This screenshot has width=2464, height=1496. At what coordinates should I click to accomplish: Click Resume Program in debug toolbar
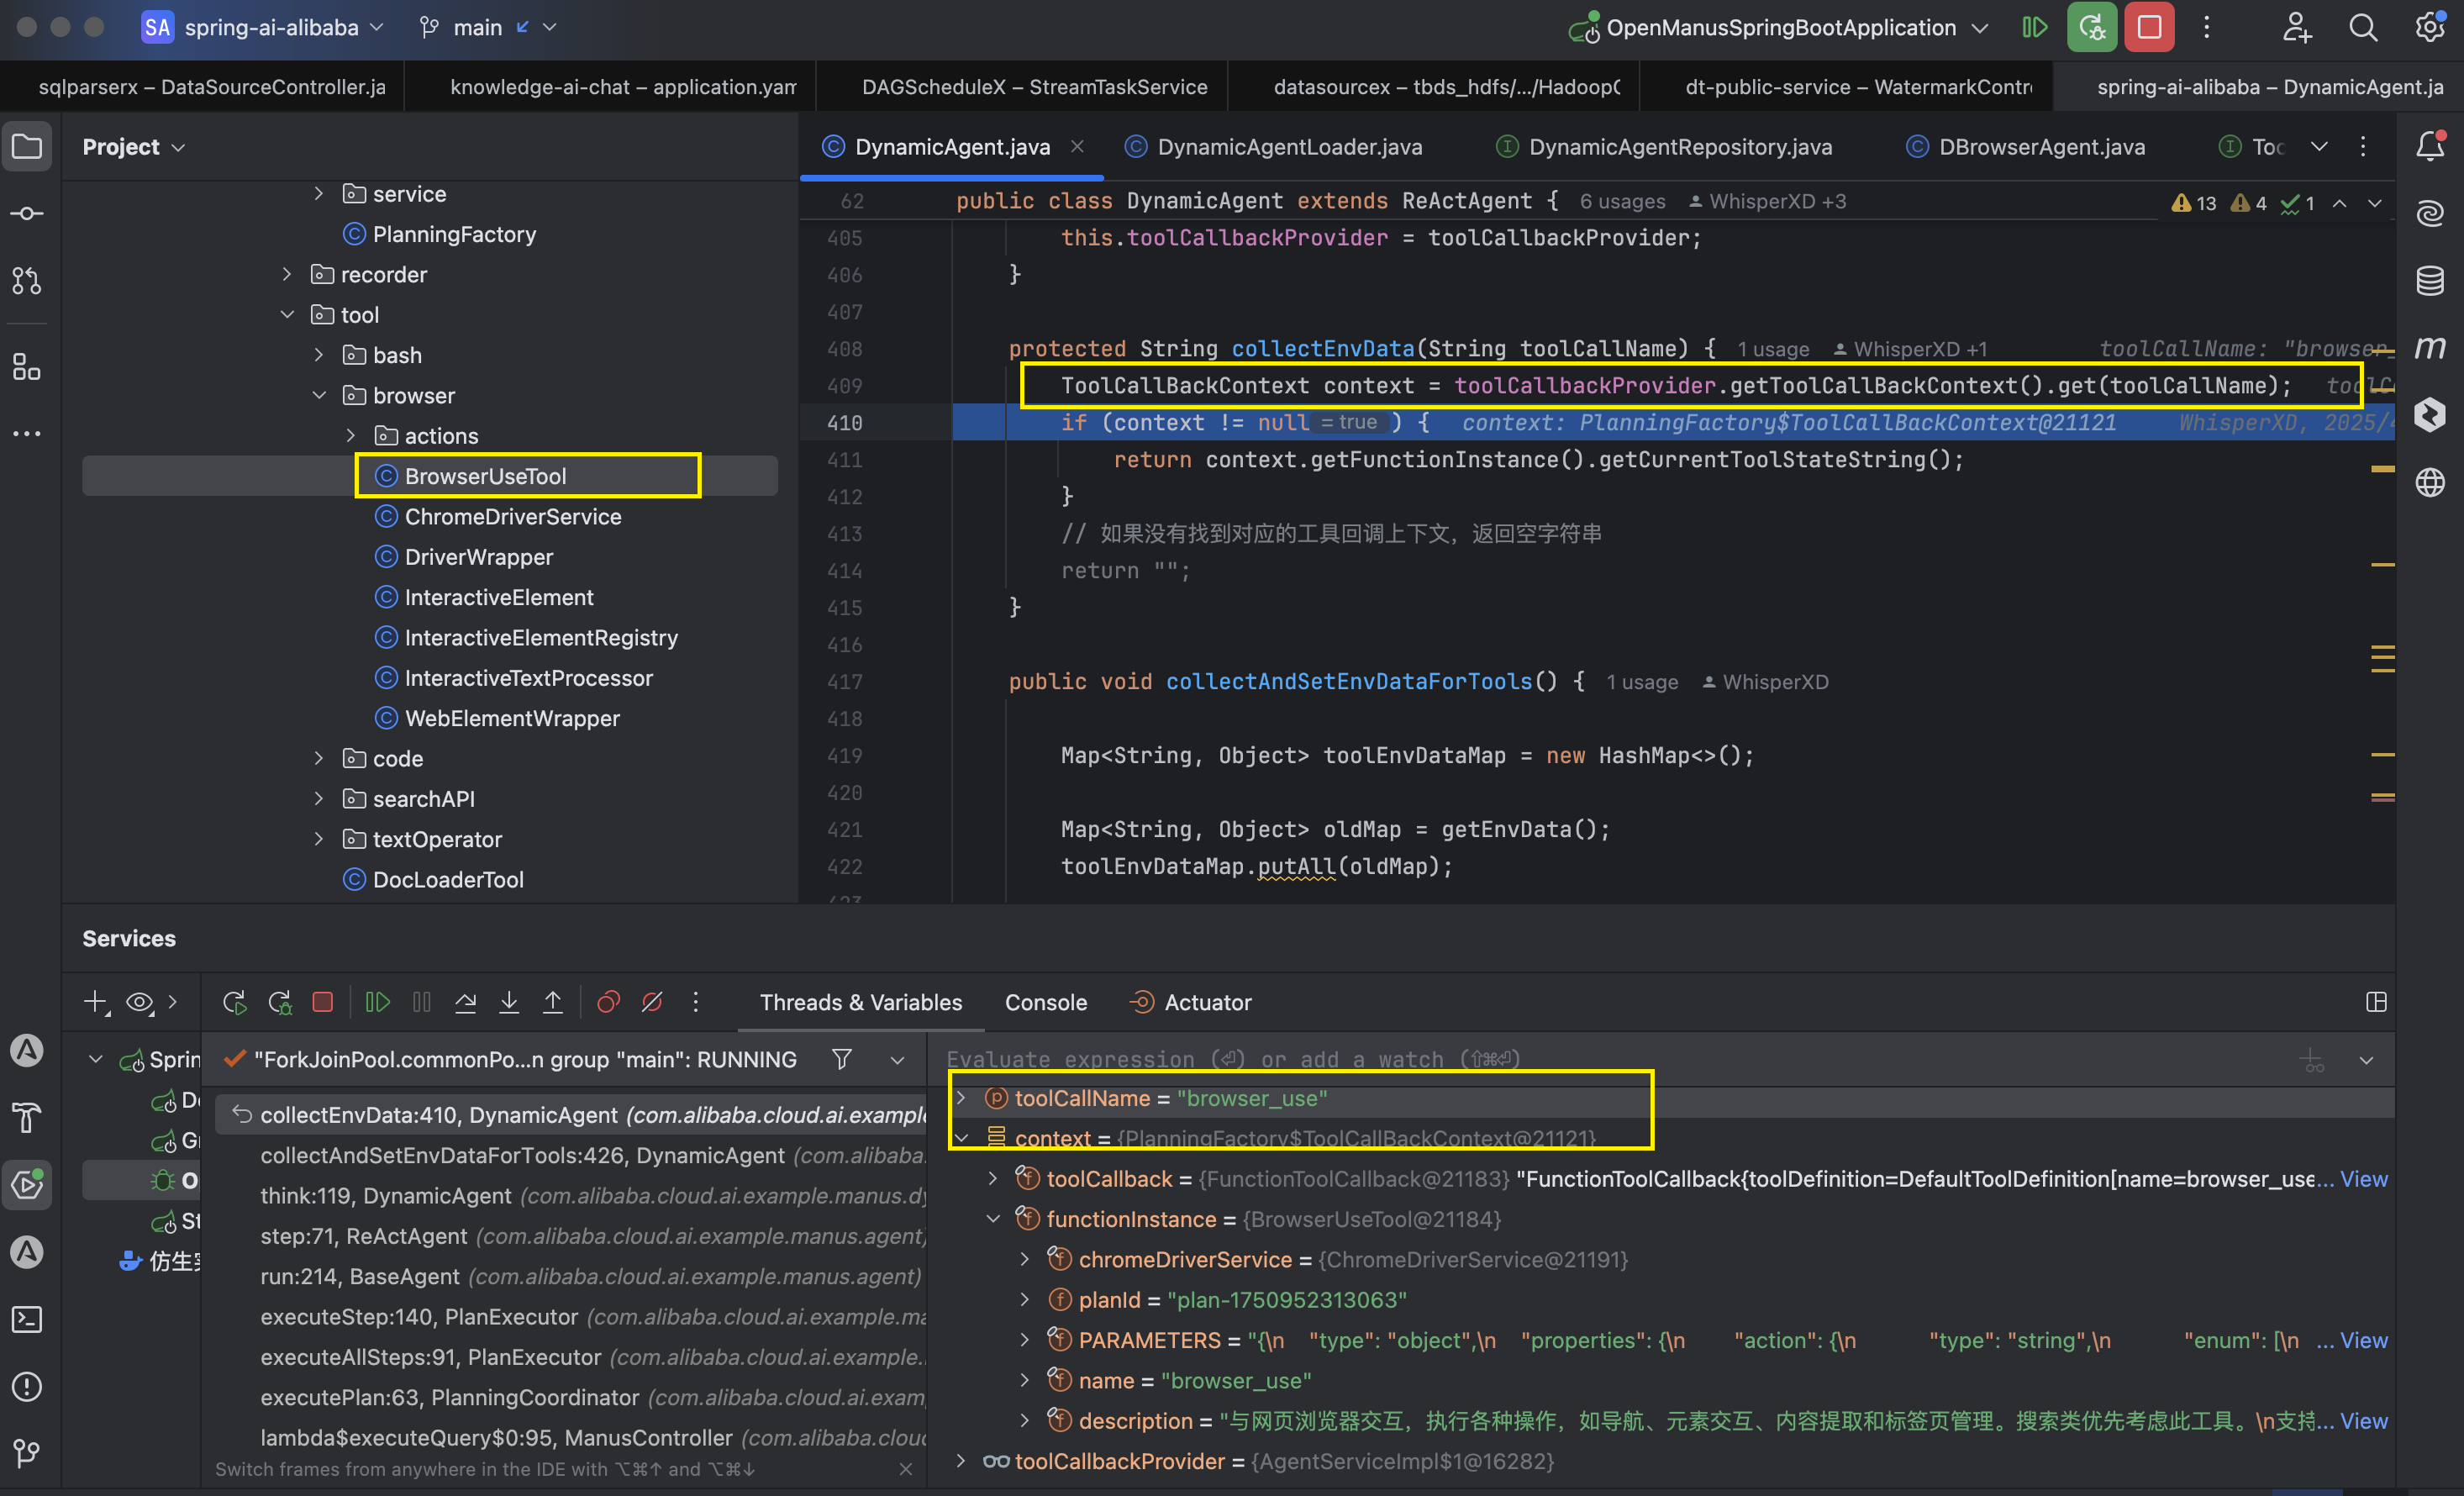pyautogui.click(x=377, y=1002)
